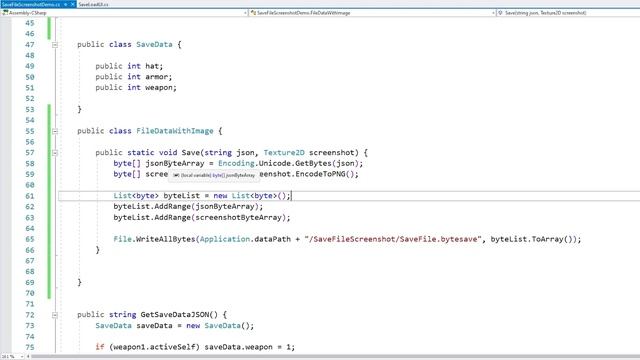The height and width of the screenshot is (360, 640).
Task: Place cursor on 'SaveData' class name
Action: click(154, 44)
